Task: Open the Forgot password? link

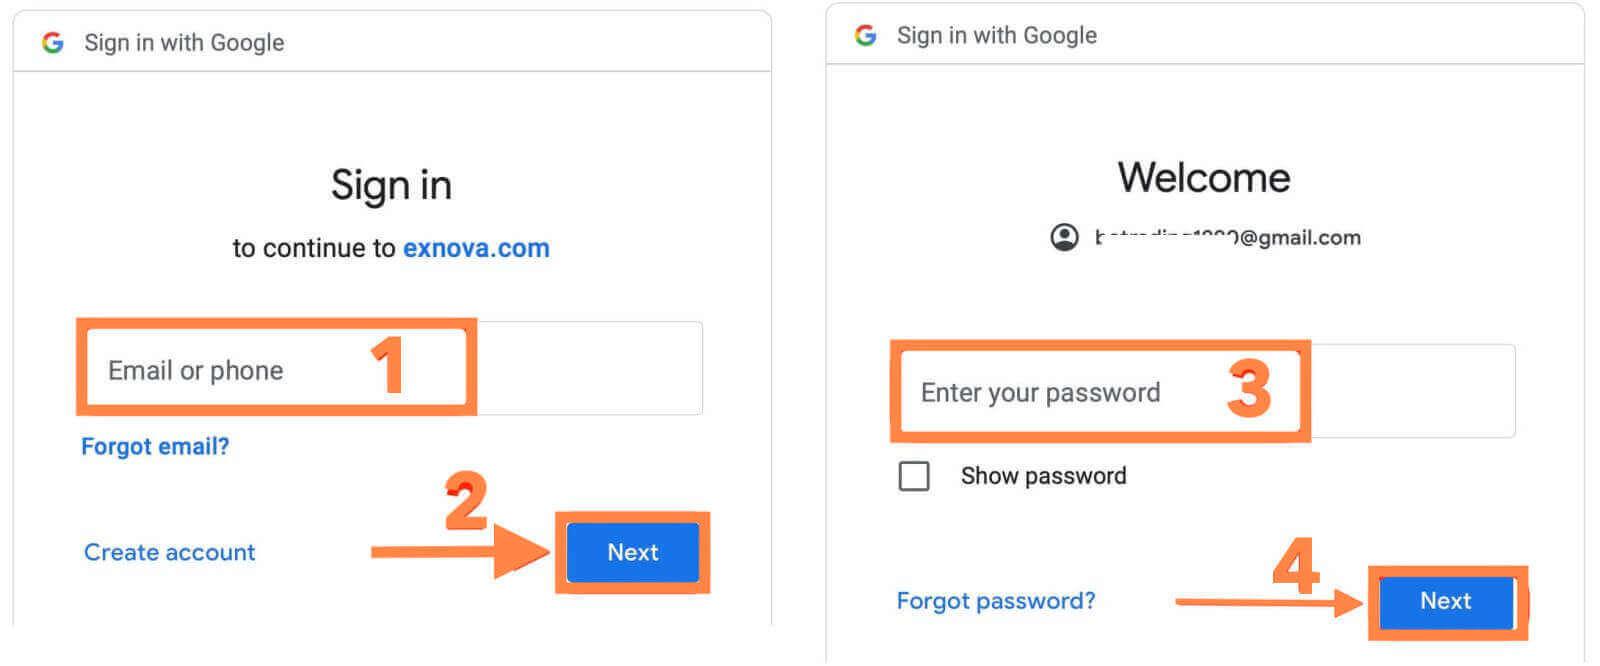Action: (x=996, y=600)
